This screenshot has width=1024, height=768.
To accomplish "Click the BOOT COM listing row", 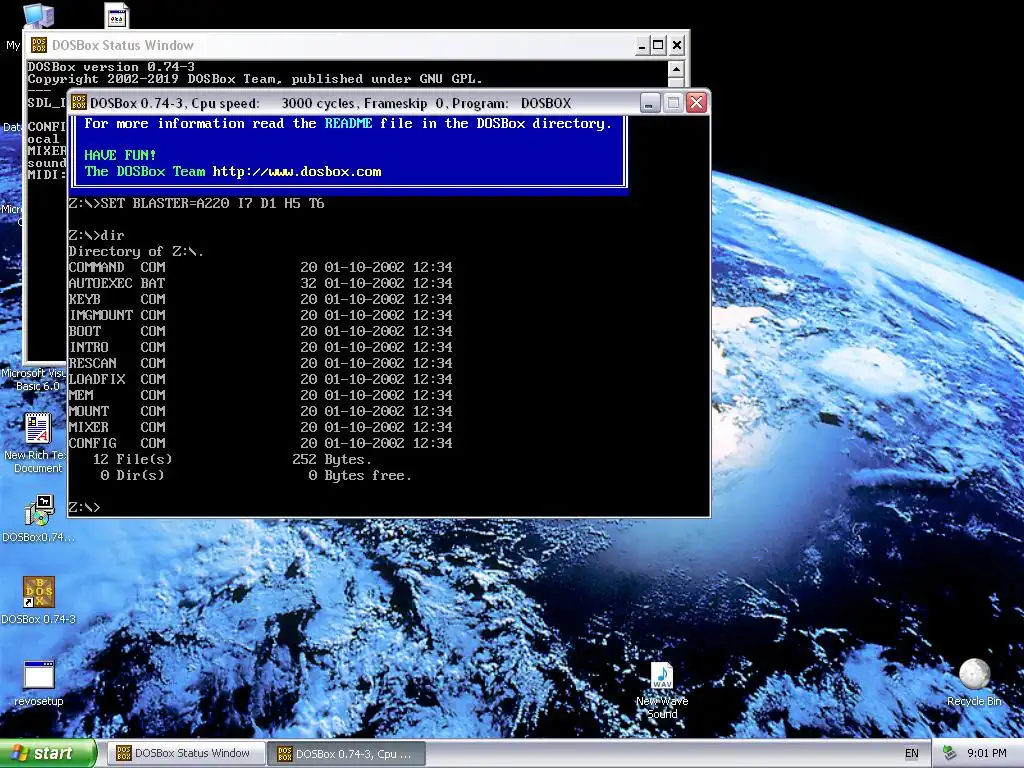I will pos(260,331).
